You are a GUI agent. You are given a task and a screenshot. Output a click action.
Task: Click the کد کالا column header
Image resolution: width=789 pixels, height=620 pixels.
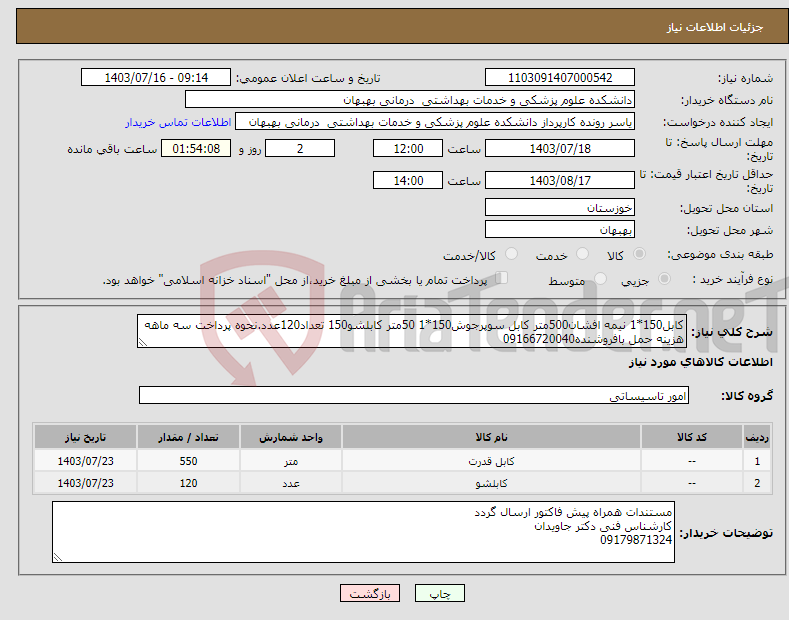click(x=692, y=437)
